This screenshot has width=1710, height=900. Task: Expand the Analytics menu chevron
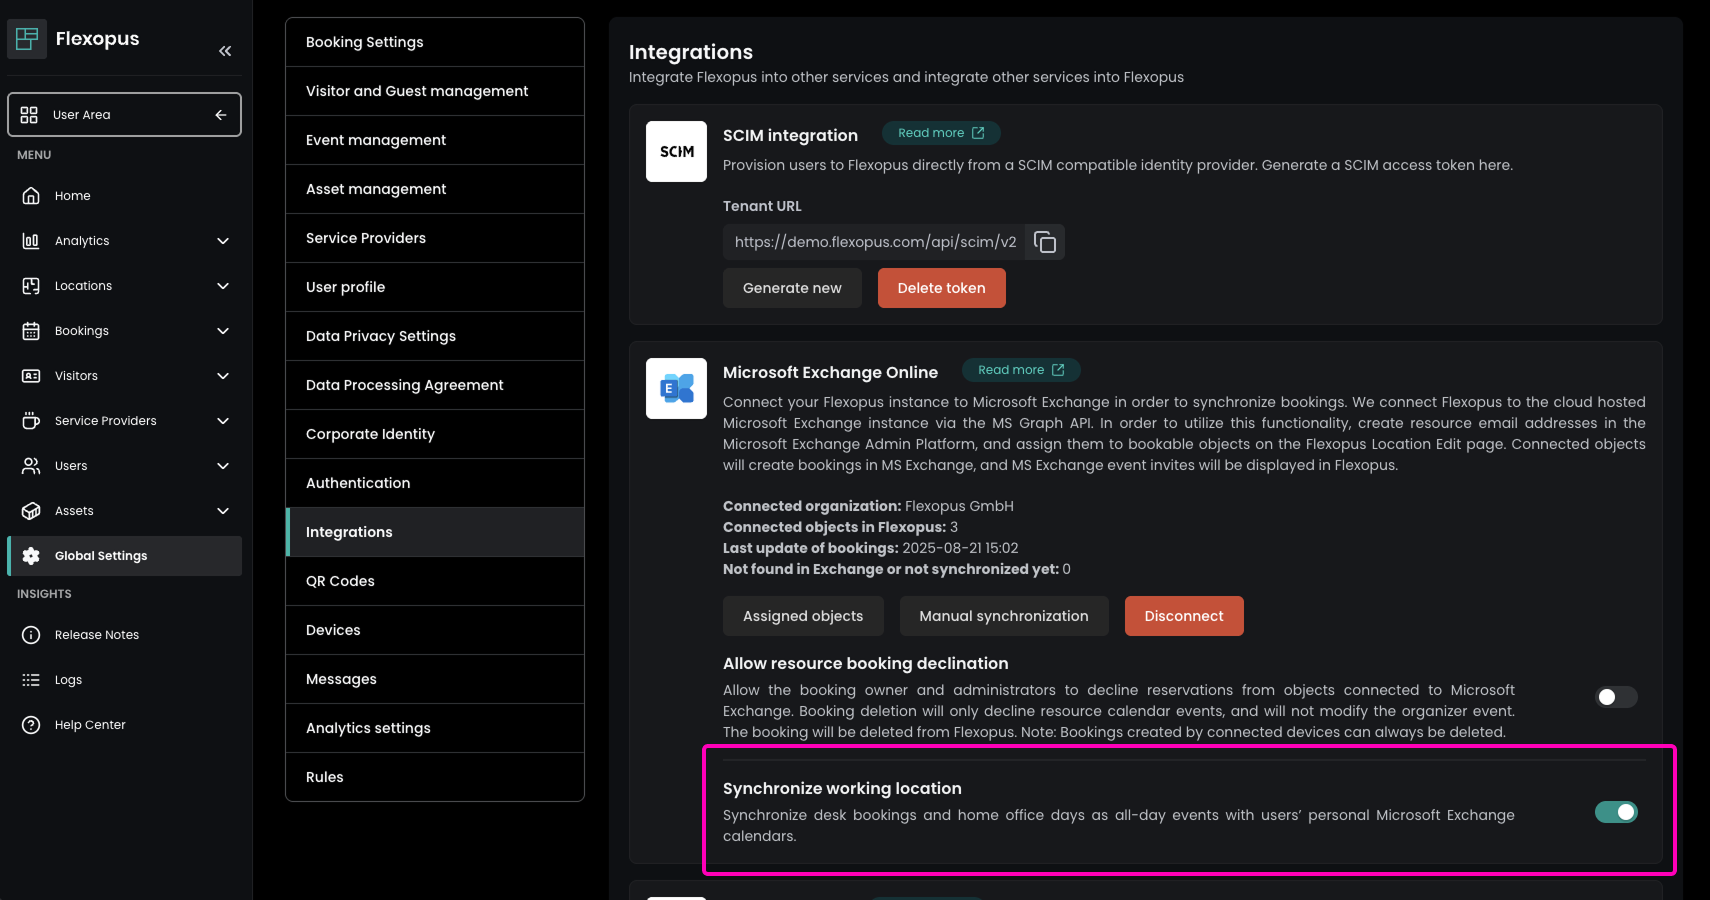click(223, 241)
